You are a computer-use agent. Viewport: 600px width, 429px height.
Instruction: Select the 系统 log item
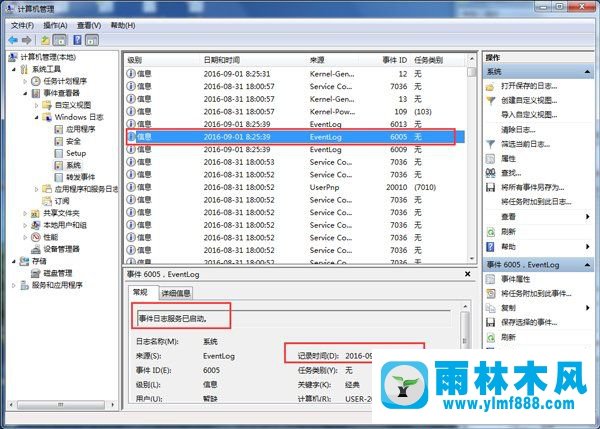click(x=73, y=165)
